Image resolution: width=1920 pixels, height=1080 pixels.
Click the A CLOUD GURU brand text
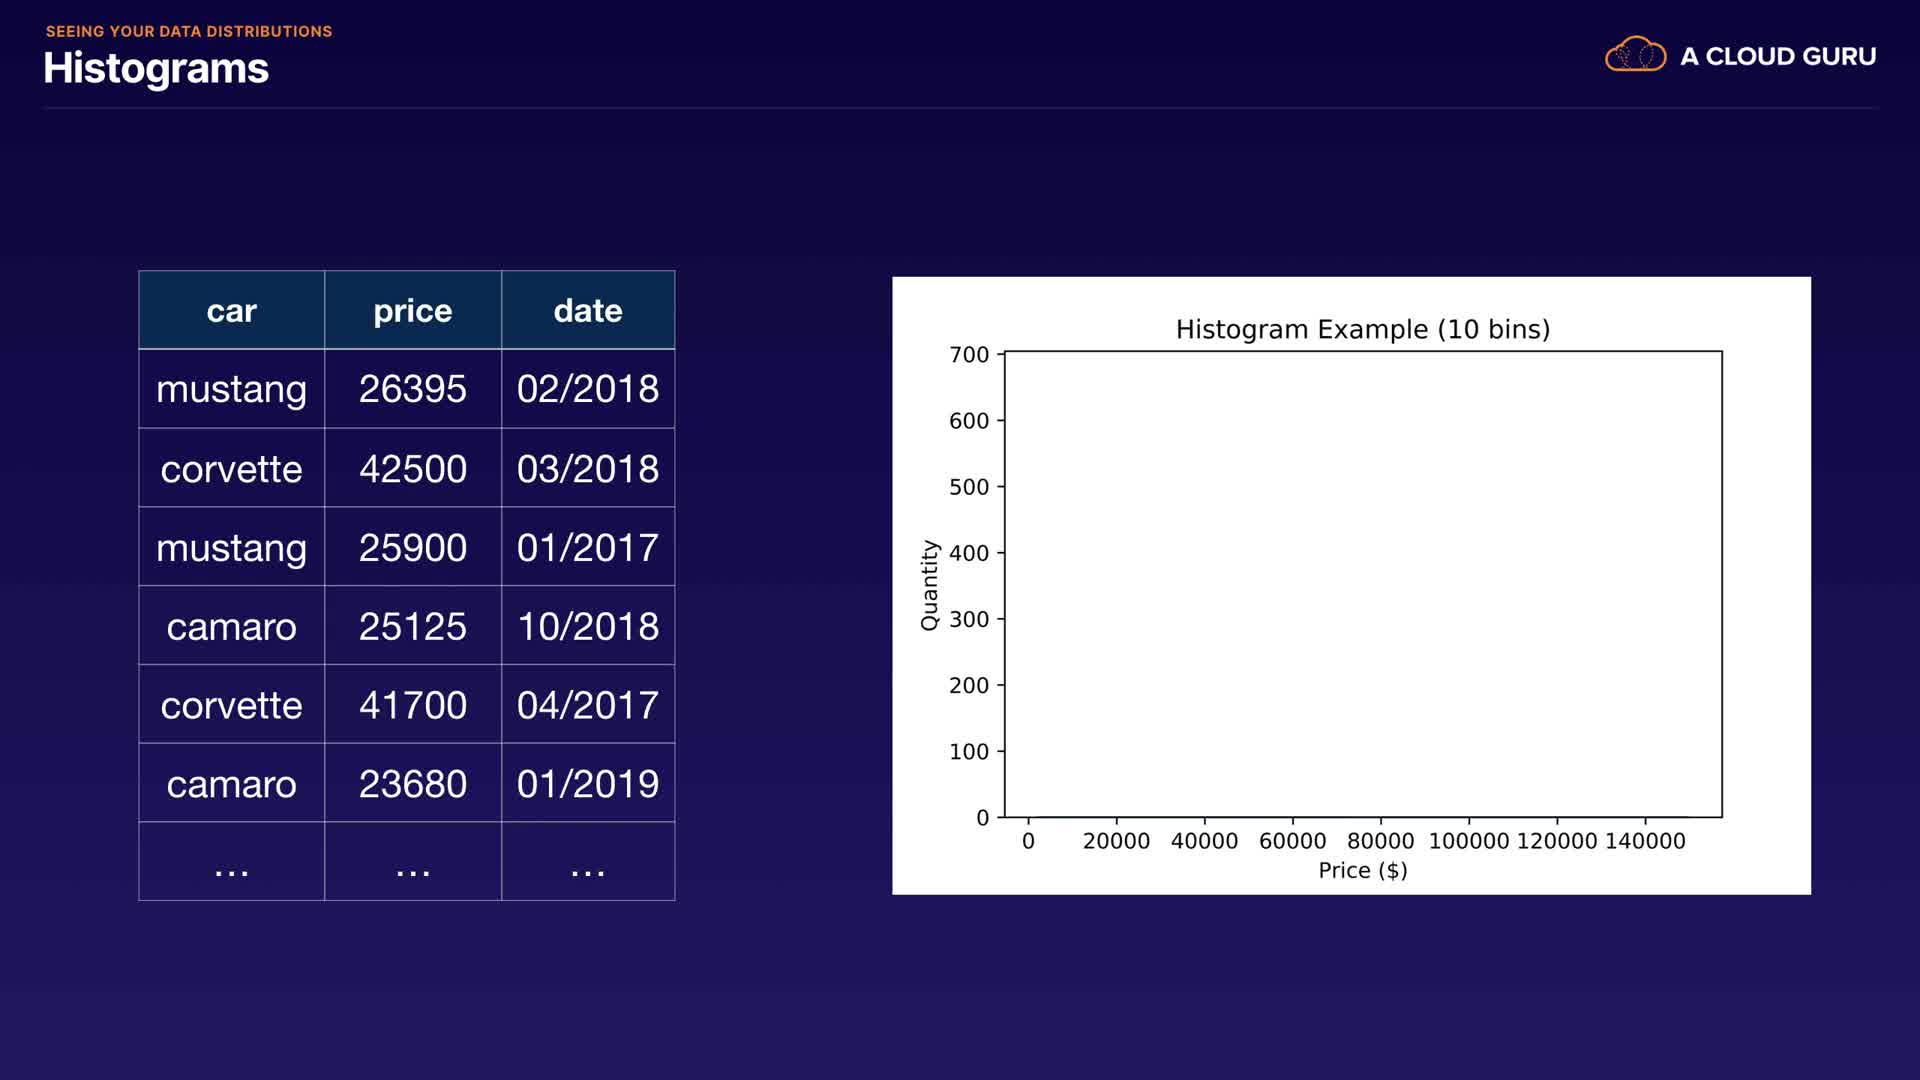pyautogui.click(x=1778, y=57)
